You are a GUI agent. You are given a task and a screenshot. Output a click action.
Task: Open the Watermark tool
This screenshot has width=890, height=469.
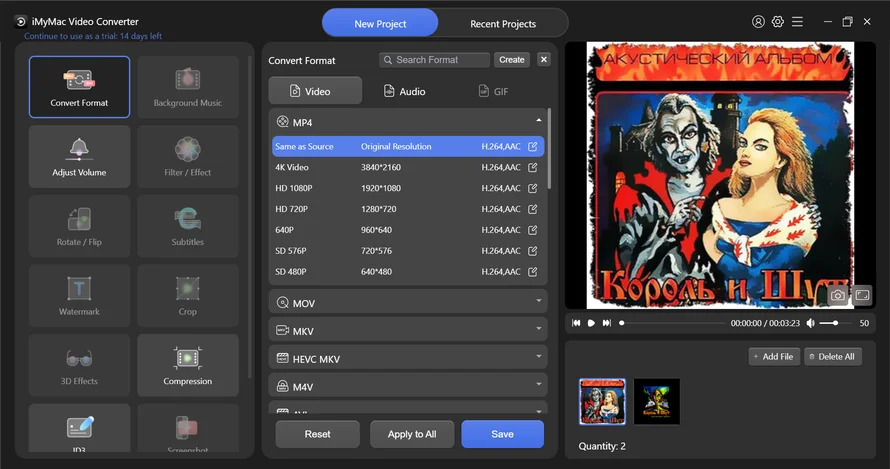click(x=79, y=296)
